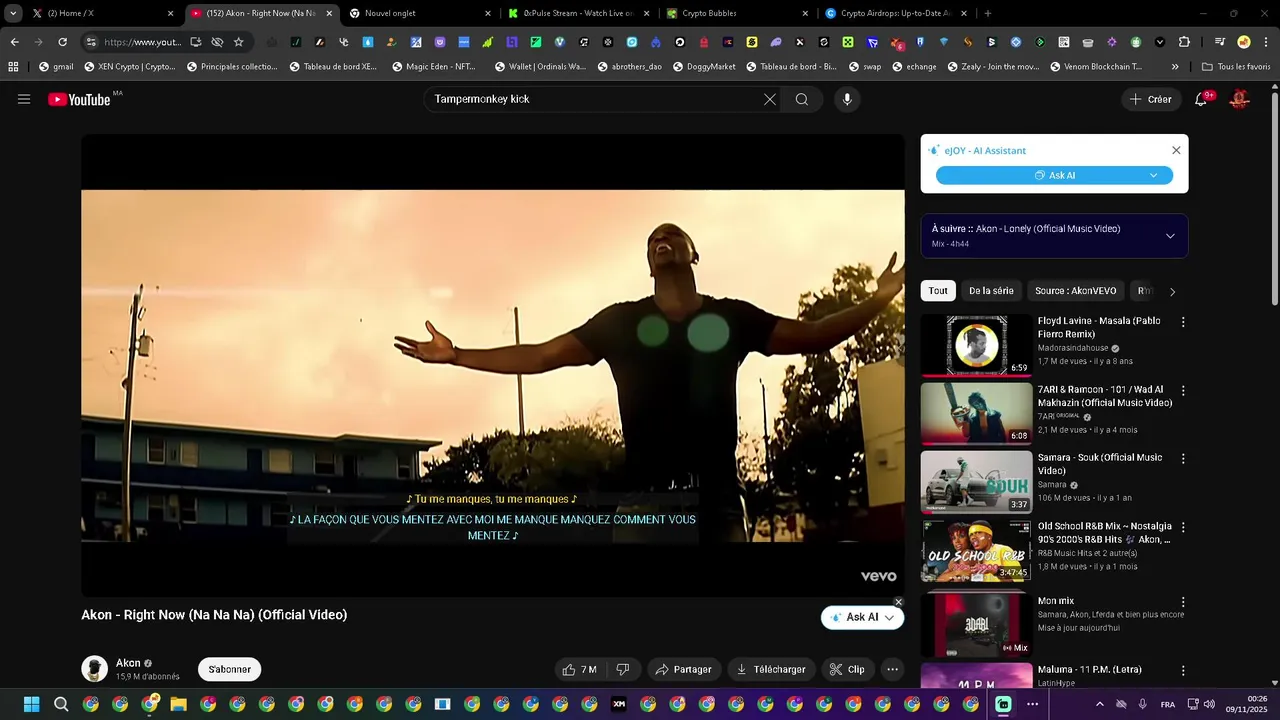
Task: Open the account avatar menu
Action: point(1239,99)
